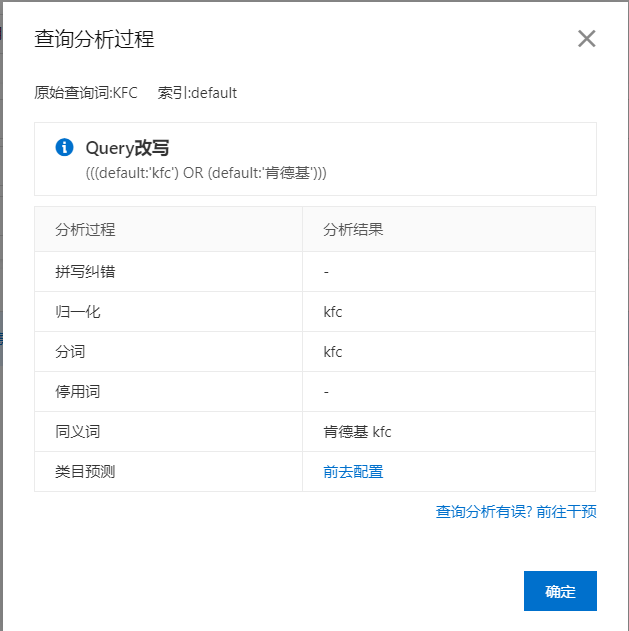The image size is (629, 631).
Task: Click the dialog title 查询分析过程
Action: coord(94,39)
